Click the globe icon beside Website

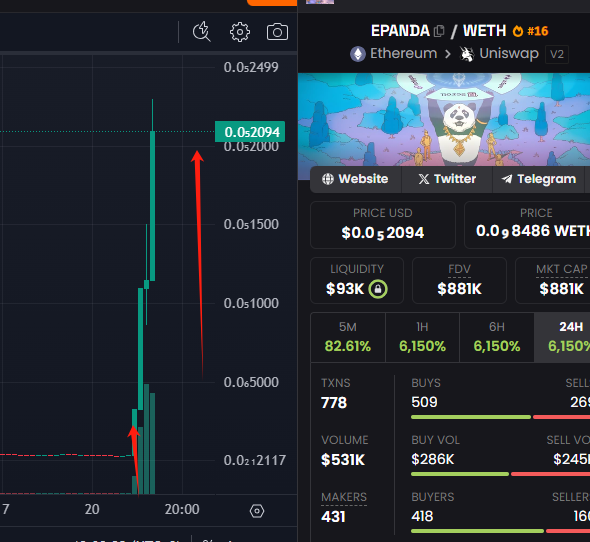pos(328,179)
